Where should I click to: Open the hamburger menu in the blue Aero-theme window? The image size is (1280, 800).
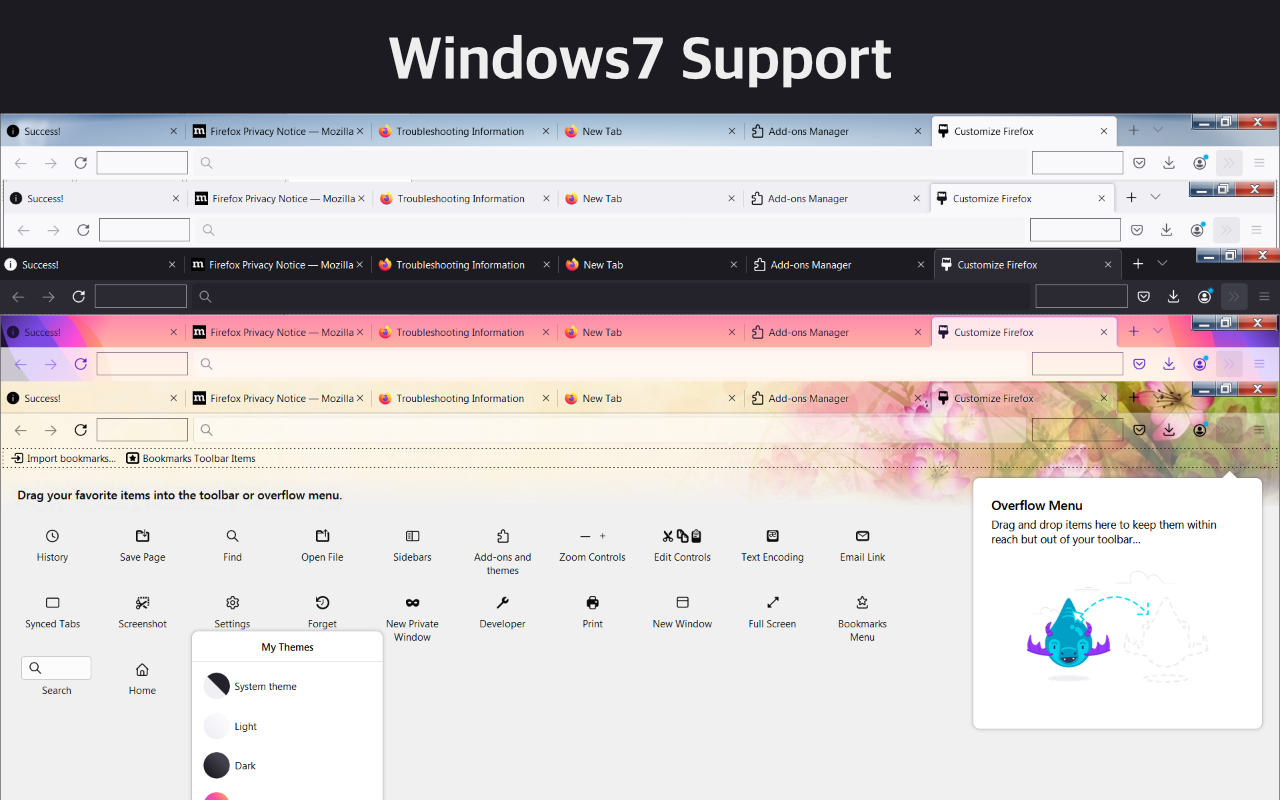click(1259, 163)
